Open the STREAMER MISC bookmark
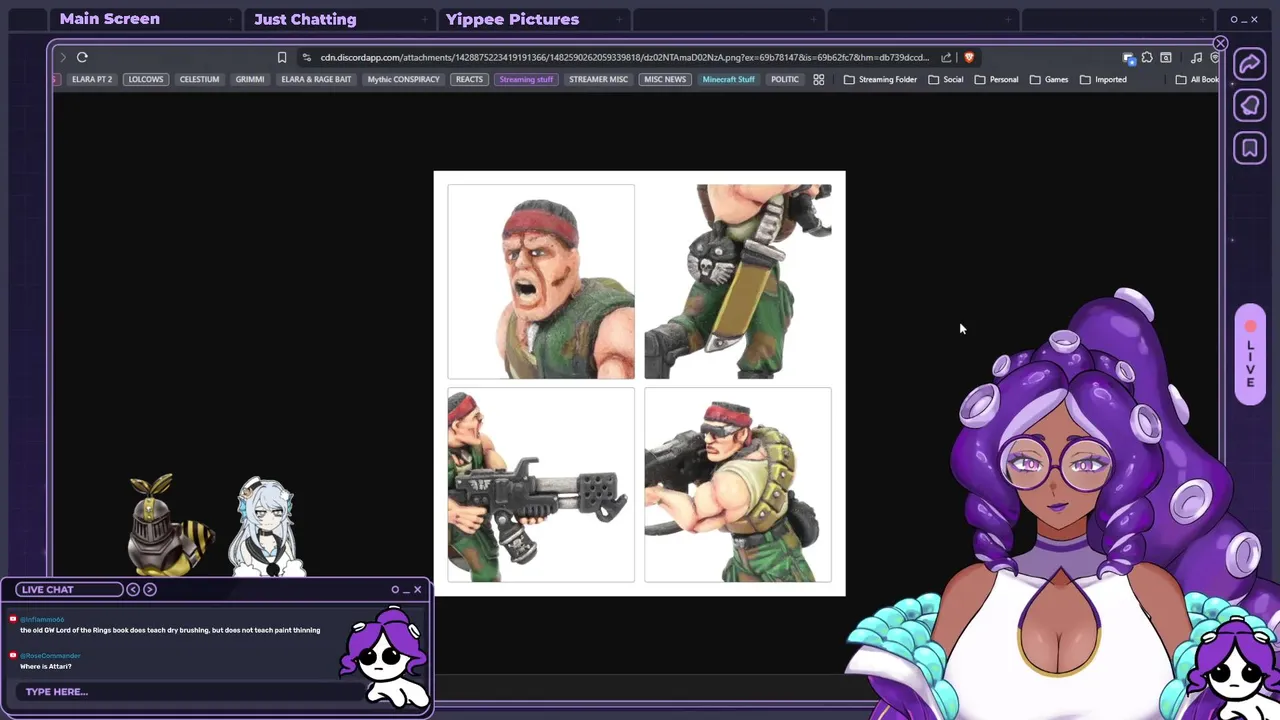Viewport: 1280px width, 720px height. [x=598, y=79]
